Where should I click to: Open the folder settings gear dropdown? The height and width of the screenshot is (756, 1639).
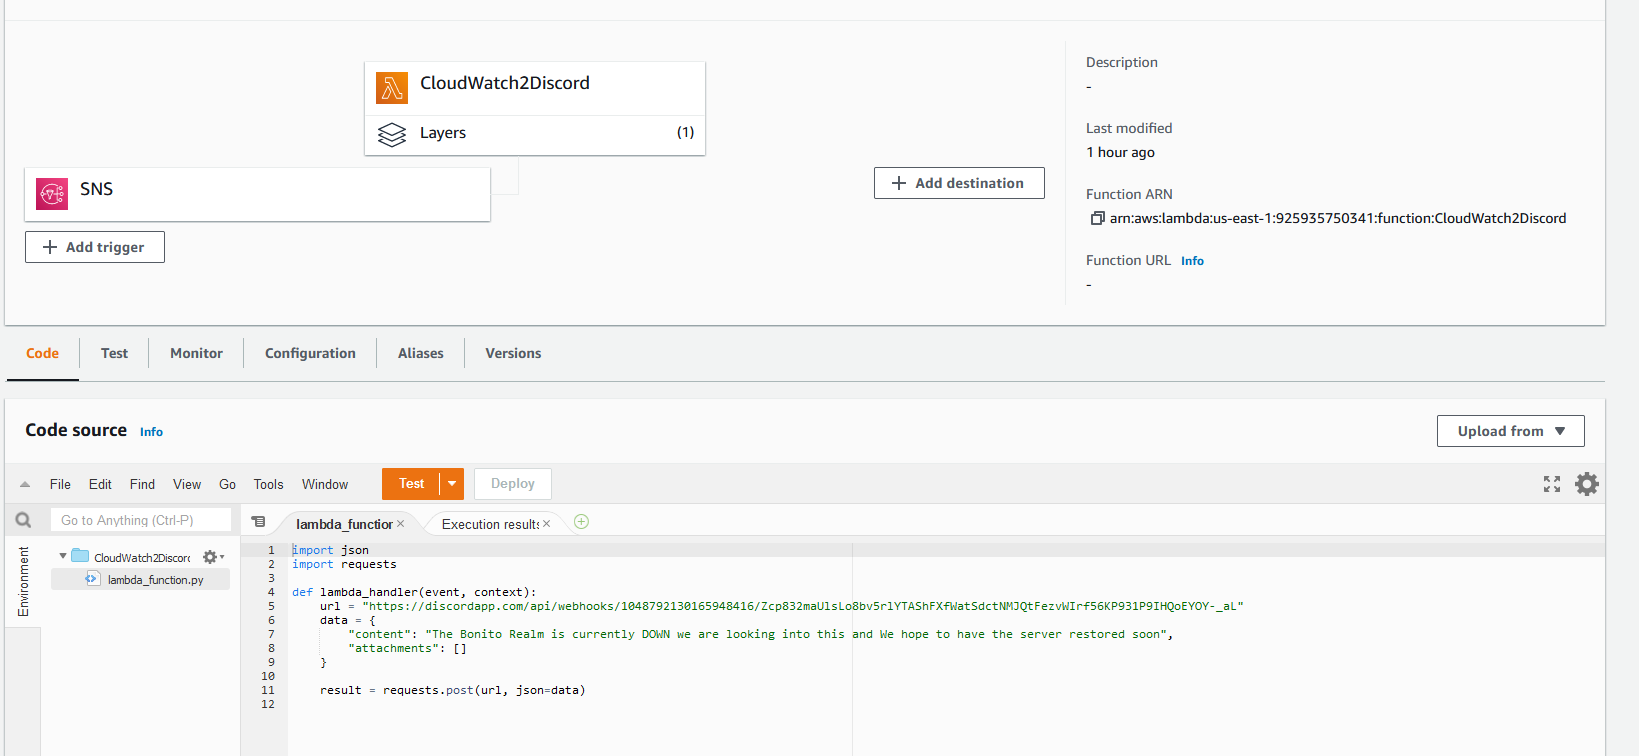click(x=212, y=557)
